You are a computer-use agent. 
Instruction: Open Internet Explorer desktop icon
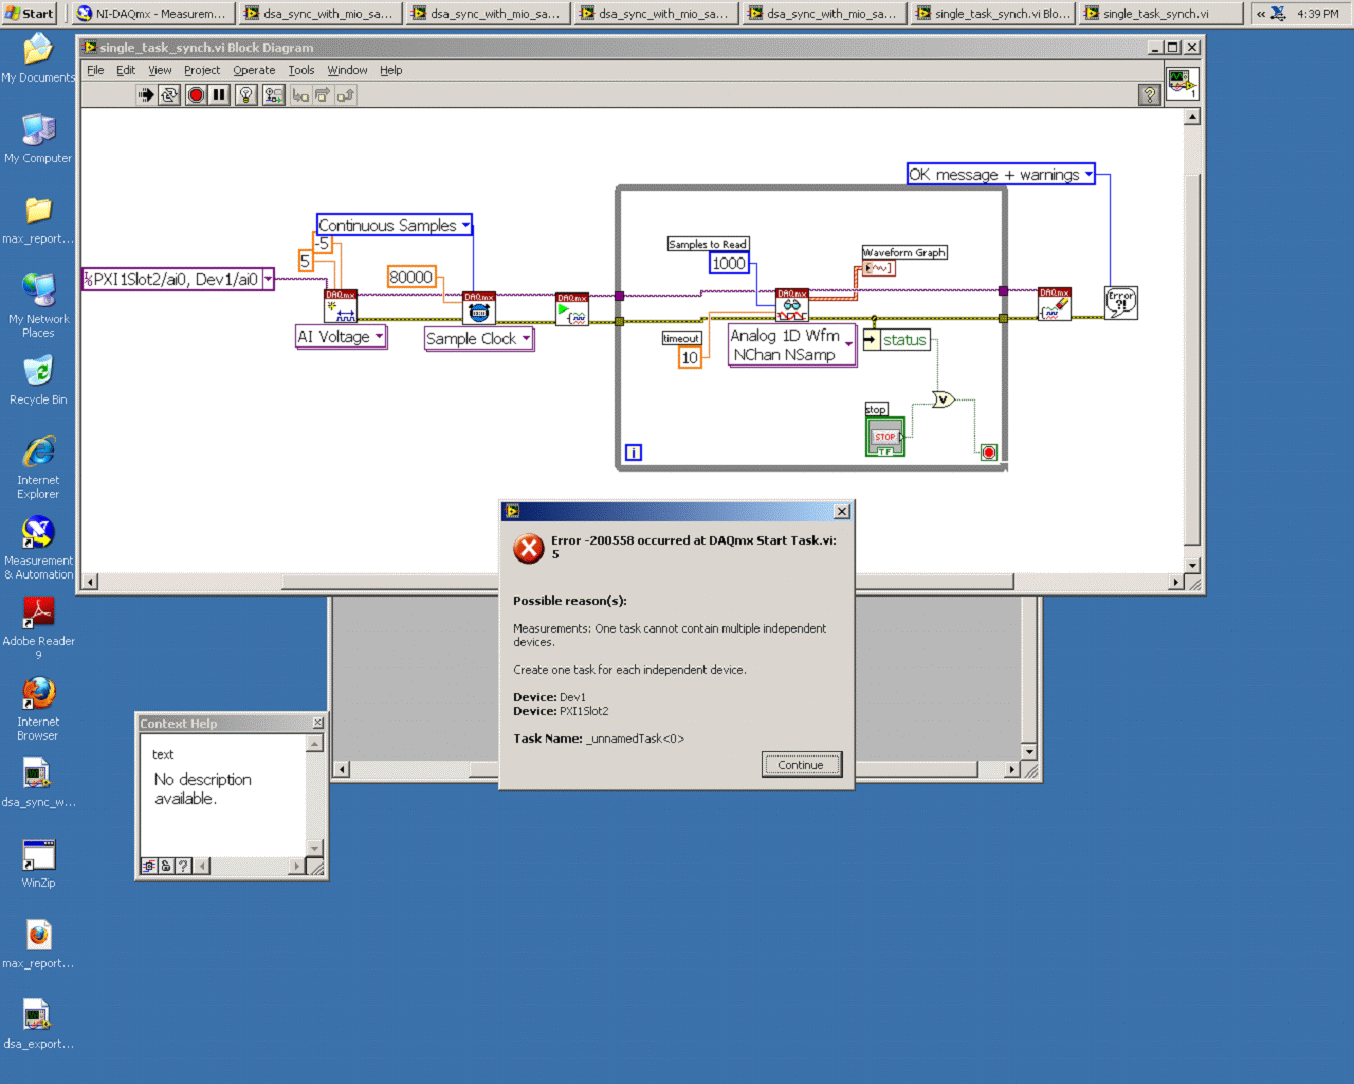click(38, 467)
